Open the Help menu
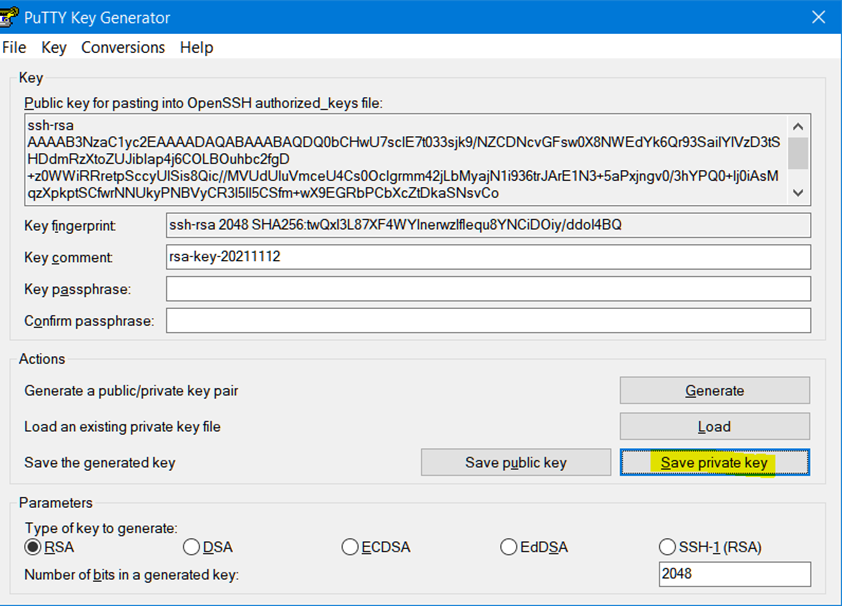The height and width of the screenshot is (606, 842). coord(197,47)
